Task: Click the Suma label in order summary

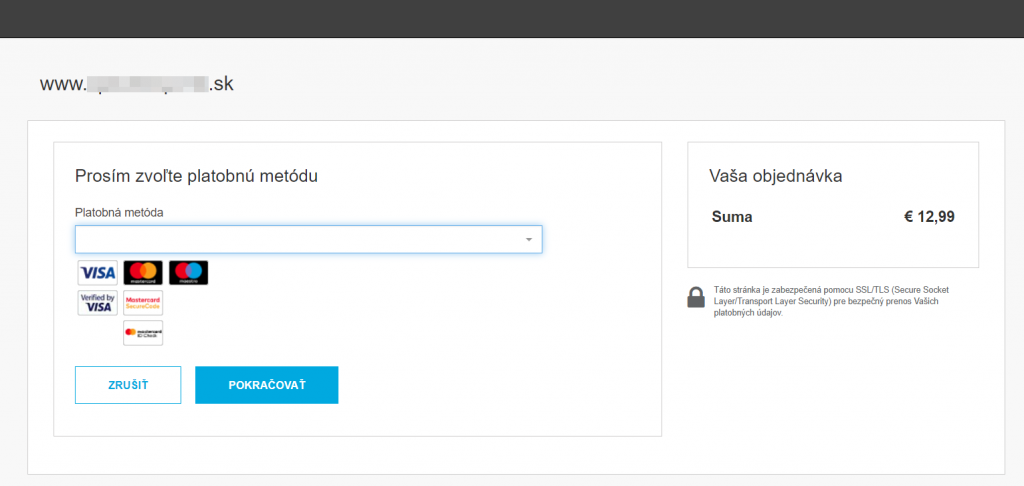Action: pyautogui.click(x=732, y=217)
